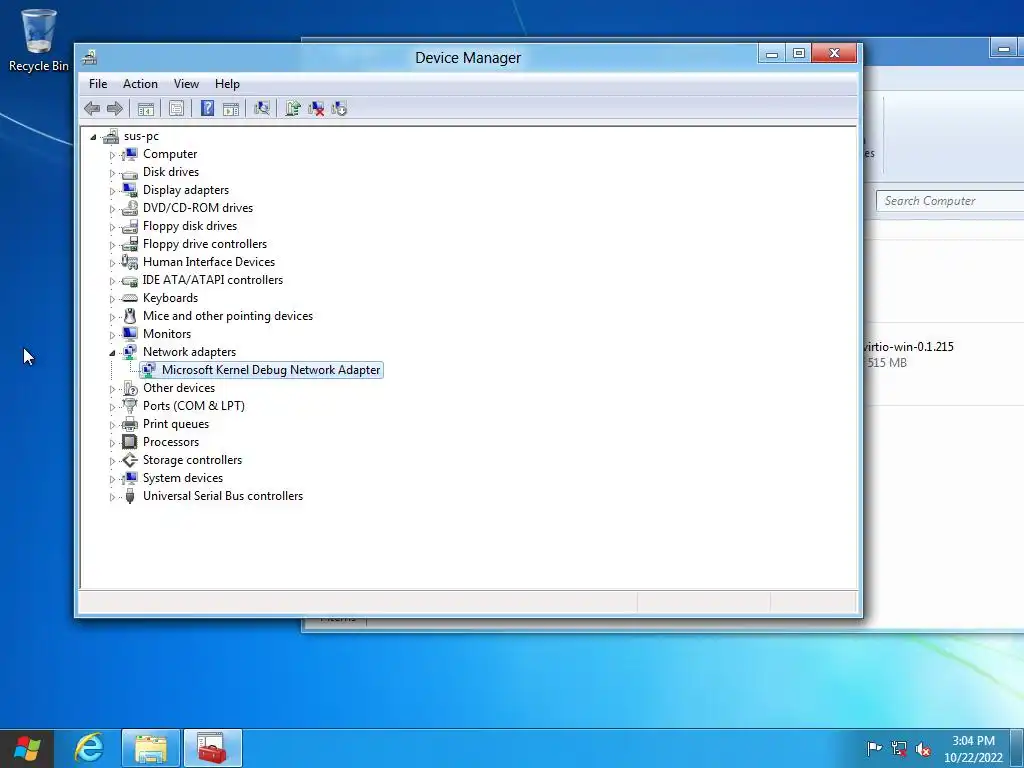Image resolution: width=1024 pixels, height=768 pixels.
Task: Expand the IDE ATA/ATAPI controllers node
Action: [x=112, y=281]
